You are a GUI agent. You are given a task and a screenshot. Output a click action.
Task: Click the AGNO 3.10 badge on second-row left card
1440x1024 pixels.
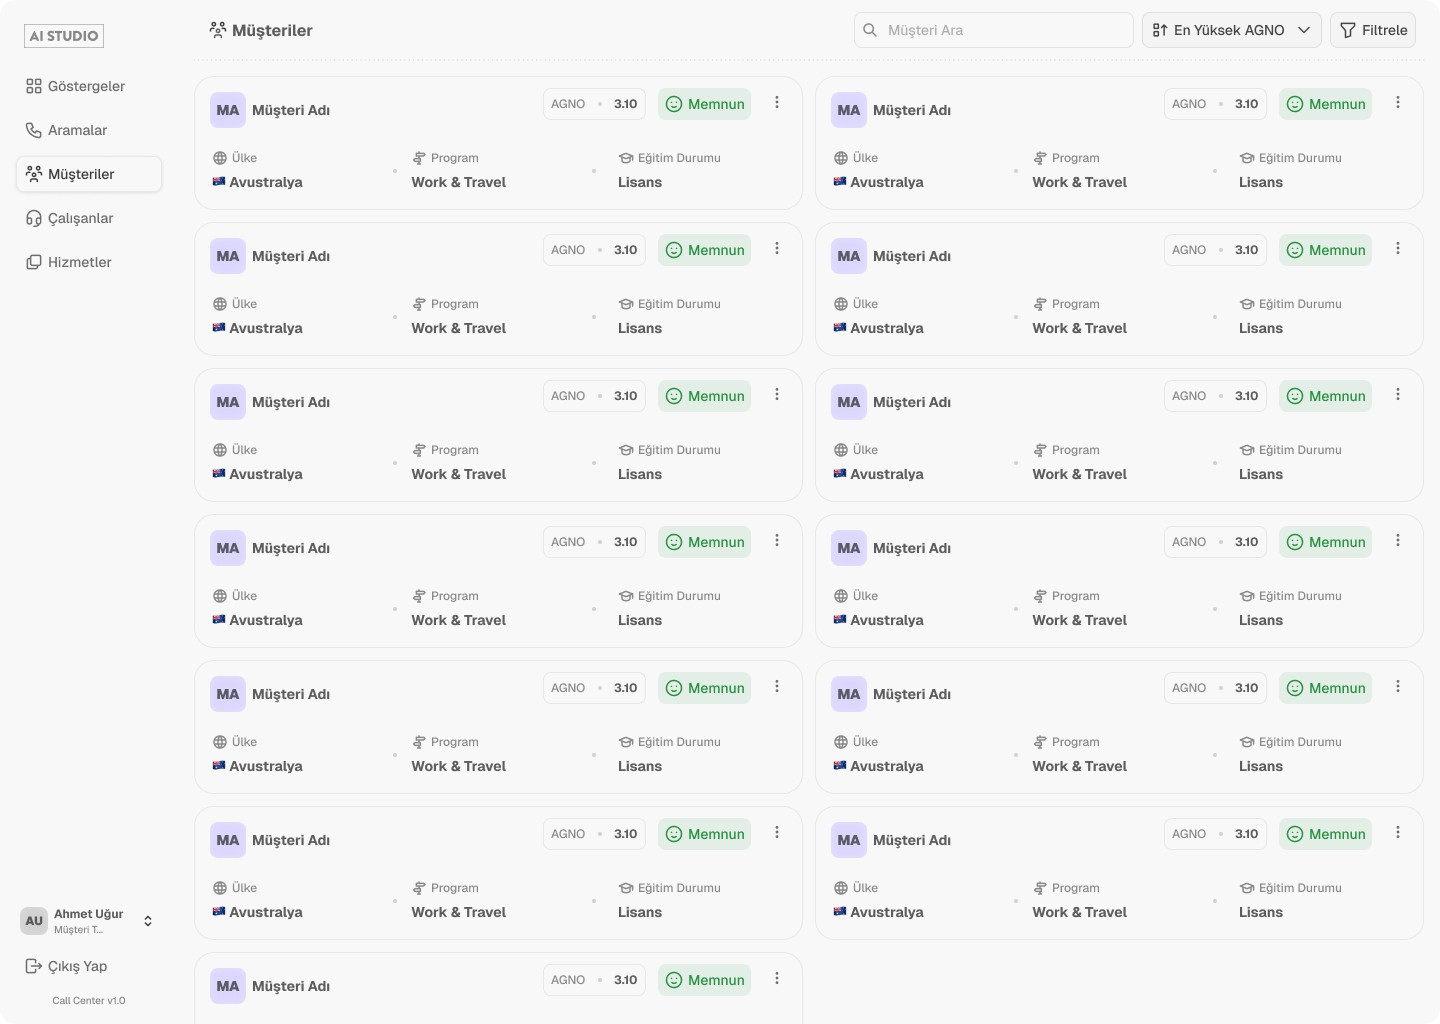pyautogui.click(x=594, y=250)
